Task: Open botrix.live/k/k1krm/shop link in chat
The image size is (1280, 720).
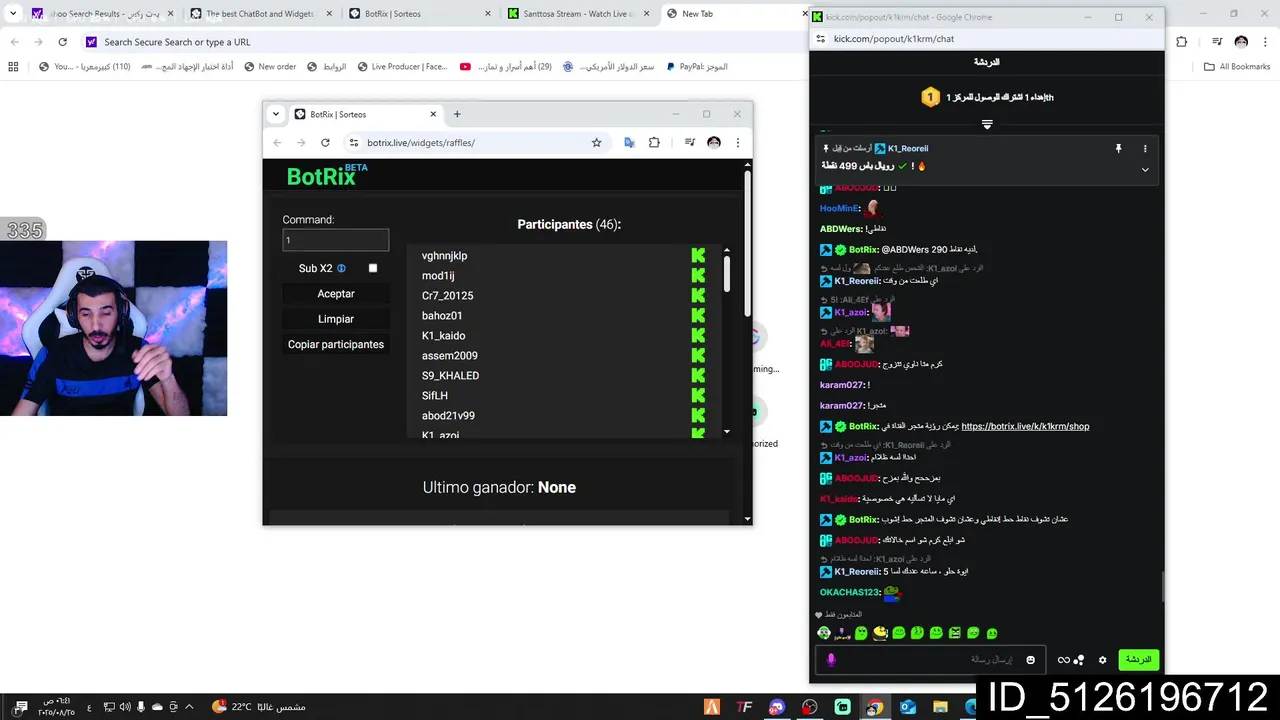Action: [x=1025, y=426]
